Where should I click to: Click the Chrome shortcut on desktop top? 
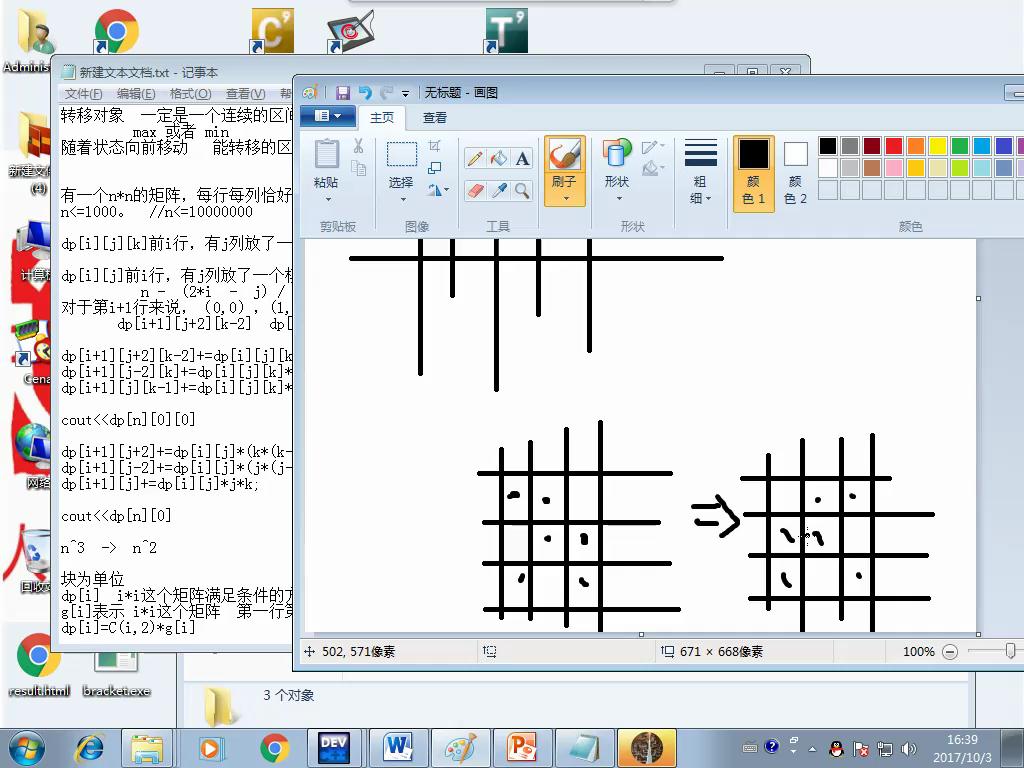click(x=116, y=31)
